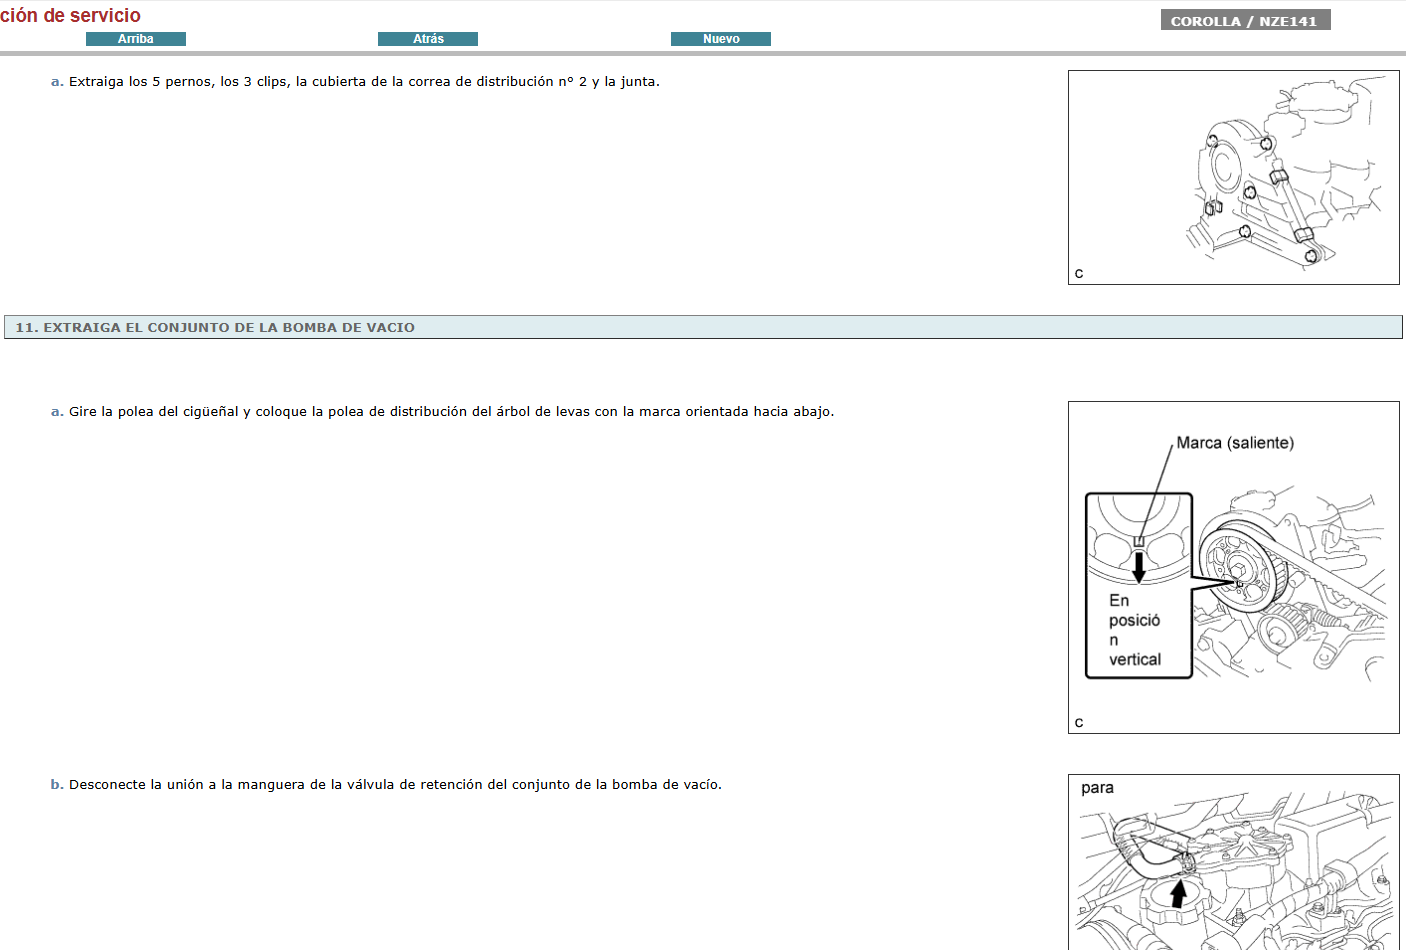The width and height of the screenshot is (1406, 950).
Task: Click section header 11 Extraiga bomba de vacio
Action: 215,327
